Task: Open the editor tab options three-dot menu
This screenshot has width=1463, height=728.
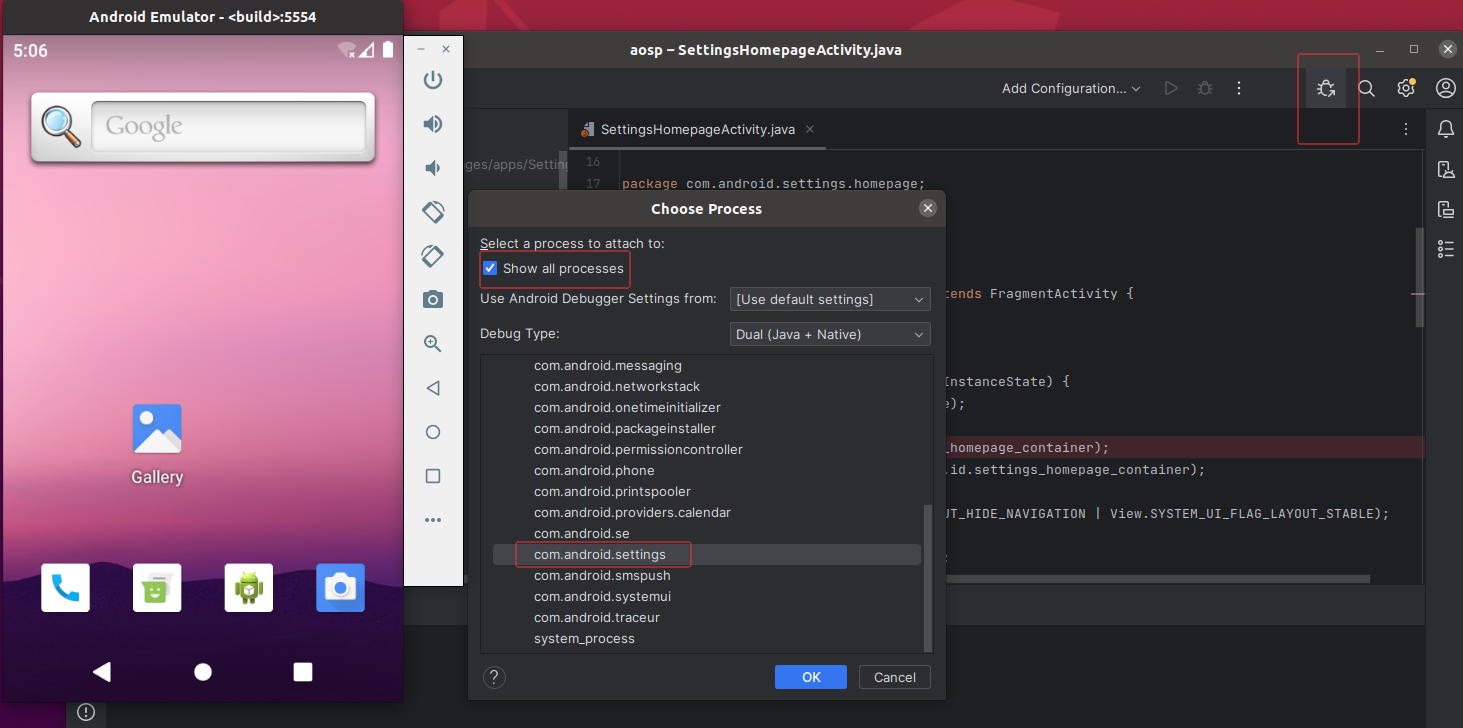Action: [1406, 129]
